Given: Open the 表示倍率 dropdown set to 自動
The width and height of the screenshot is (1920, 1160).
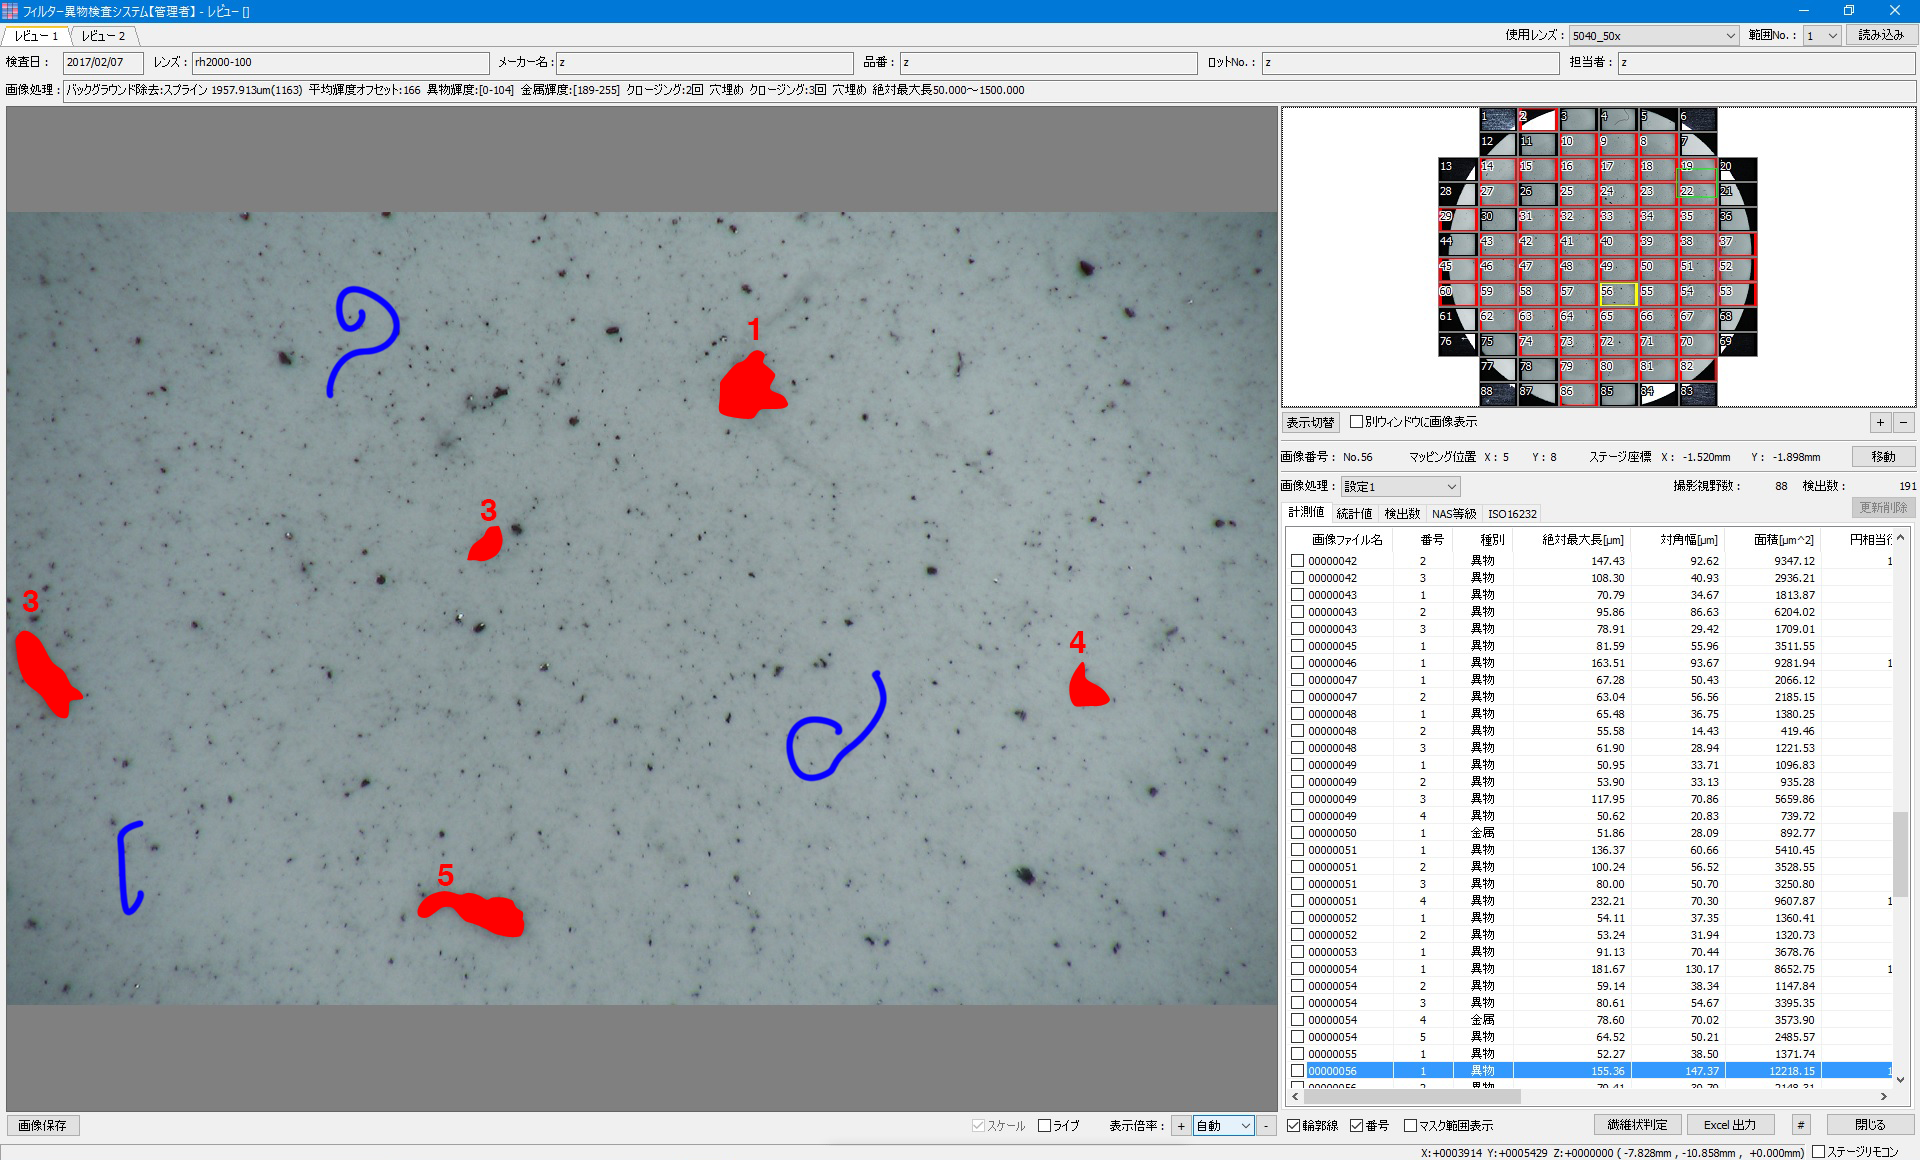Looking at the screenshot, I should coord(1223,1126).
